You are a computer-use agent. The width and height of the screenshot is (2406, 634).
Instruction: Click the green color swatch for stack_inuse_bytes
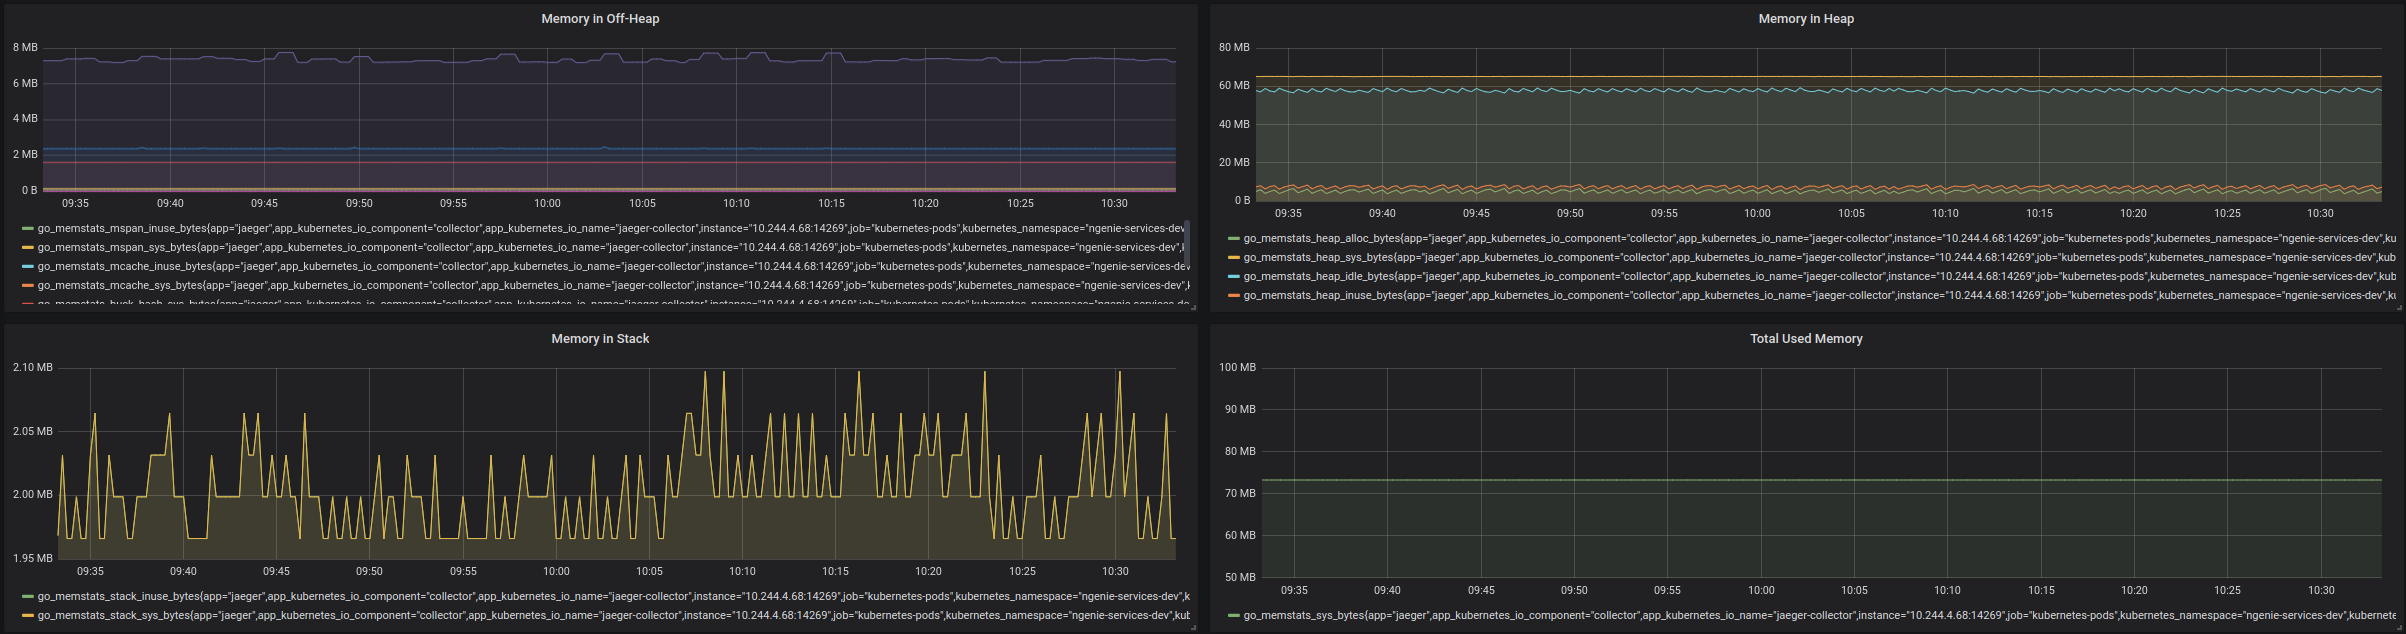[28, 597]
